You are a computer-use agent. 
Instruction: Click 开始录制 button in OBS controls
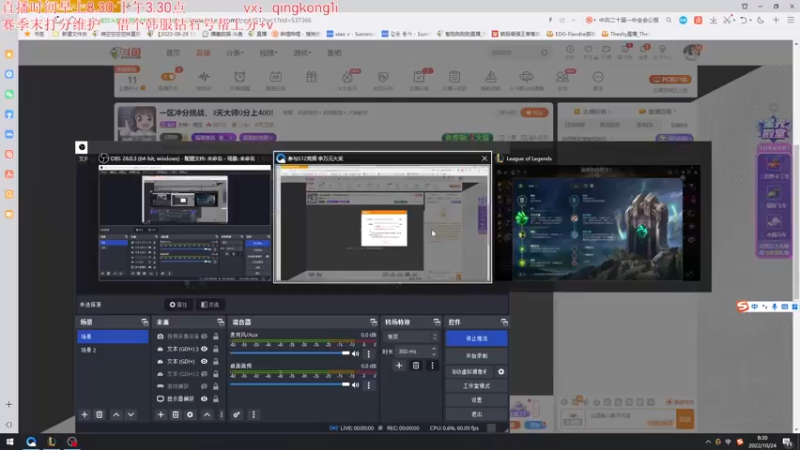[477, 356]
